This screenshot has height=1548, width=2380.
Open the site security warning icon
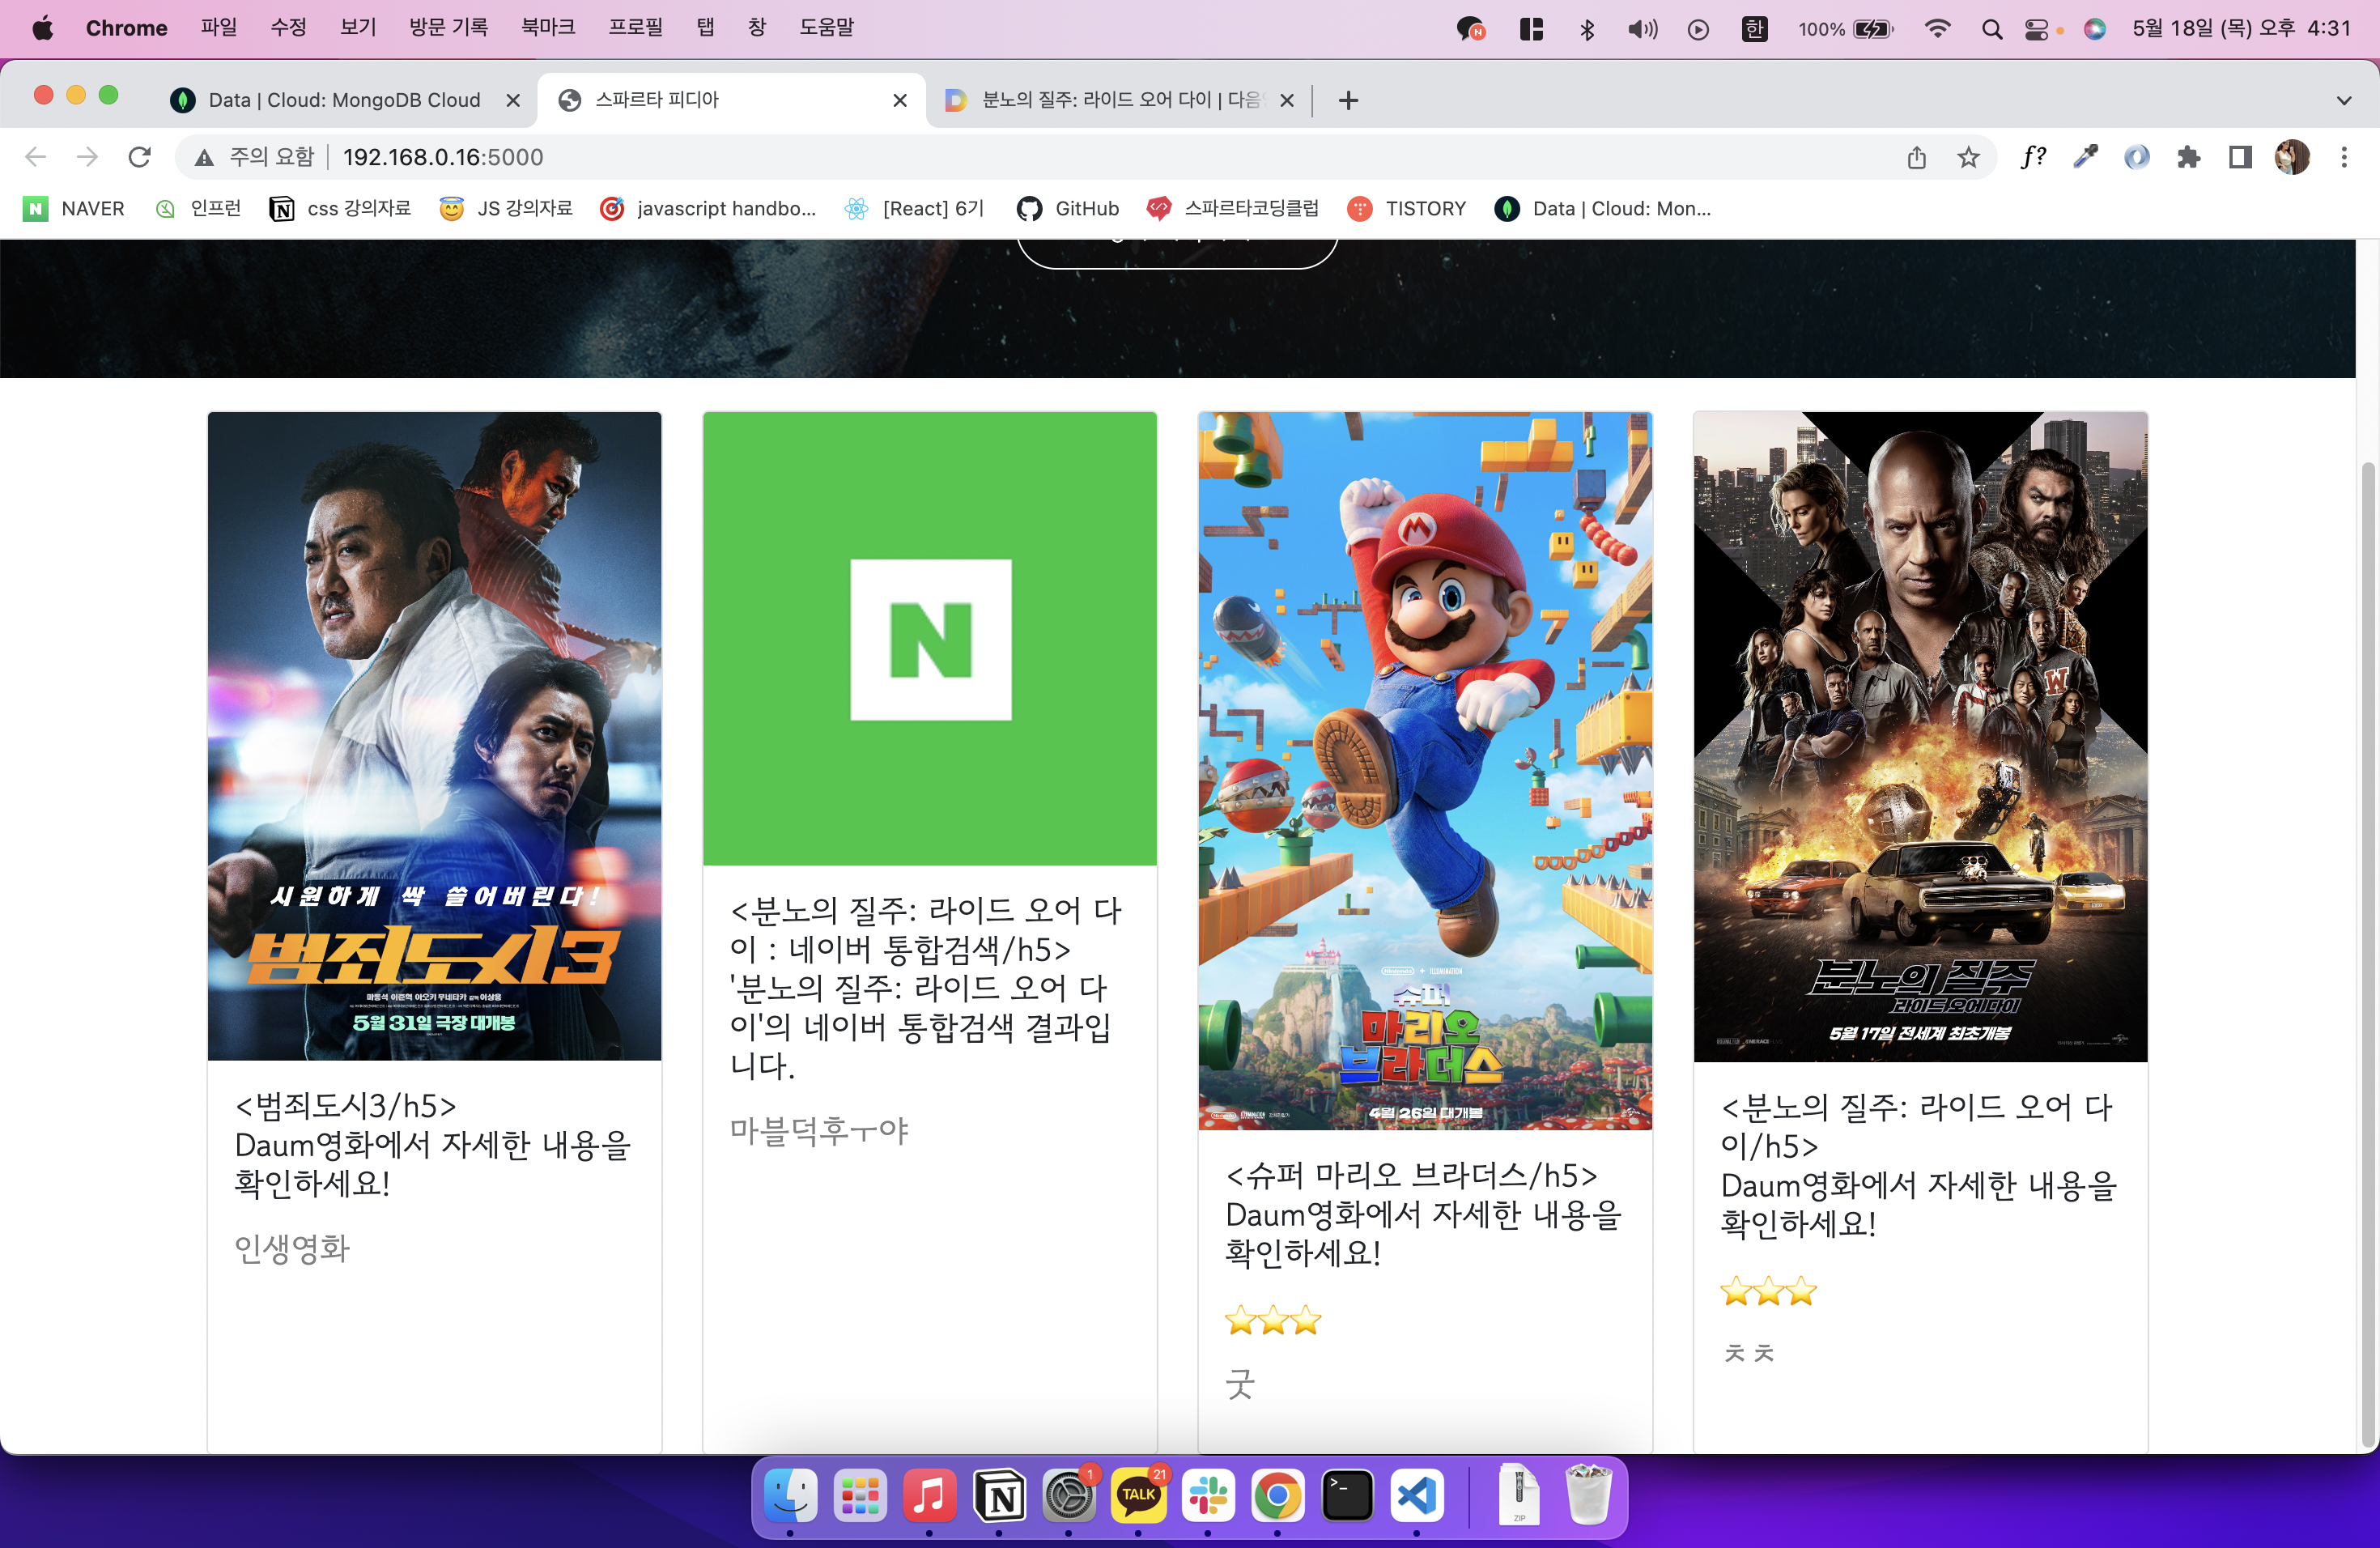pos(204,157)
